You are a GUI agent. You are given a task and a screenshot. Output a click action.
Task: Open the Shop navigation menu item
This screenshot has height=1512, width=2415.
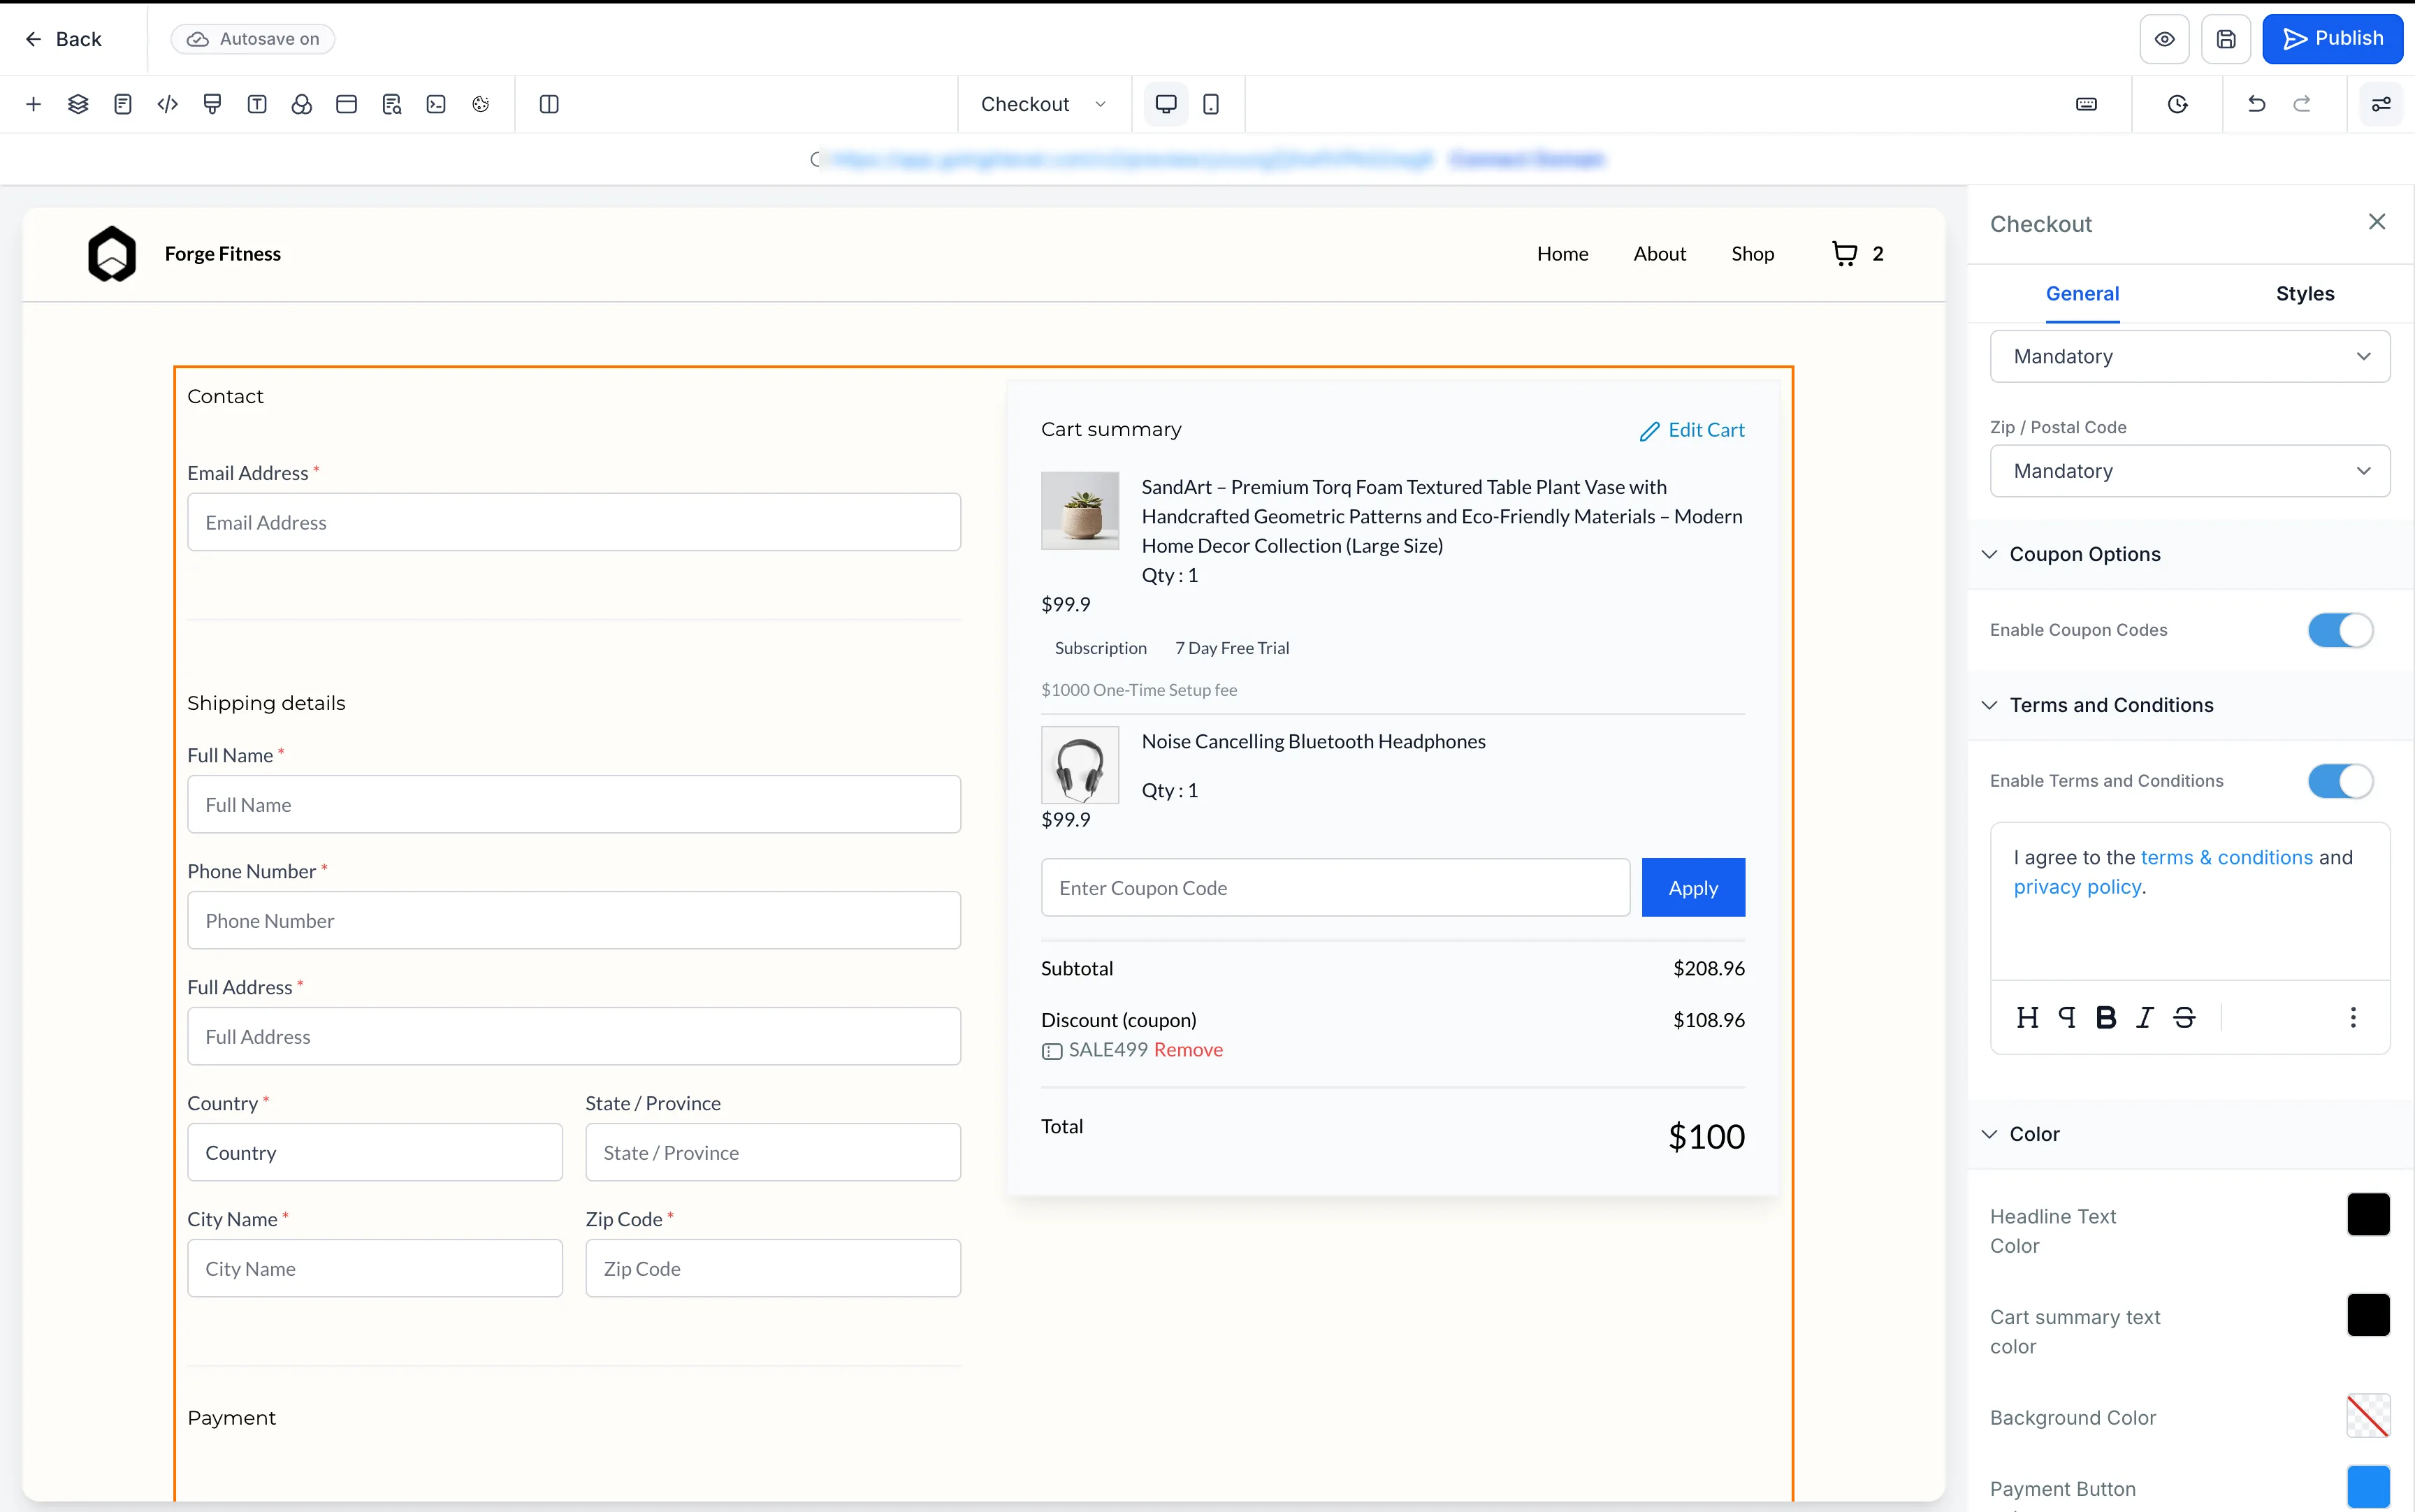pyautogui.click(x=1752, y=254)
